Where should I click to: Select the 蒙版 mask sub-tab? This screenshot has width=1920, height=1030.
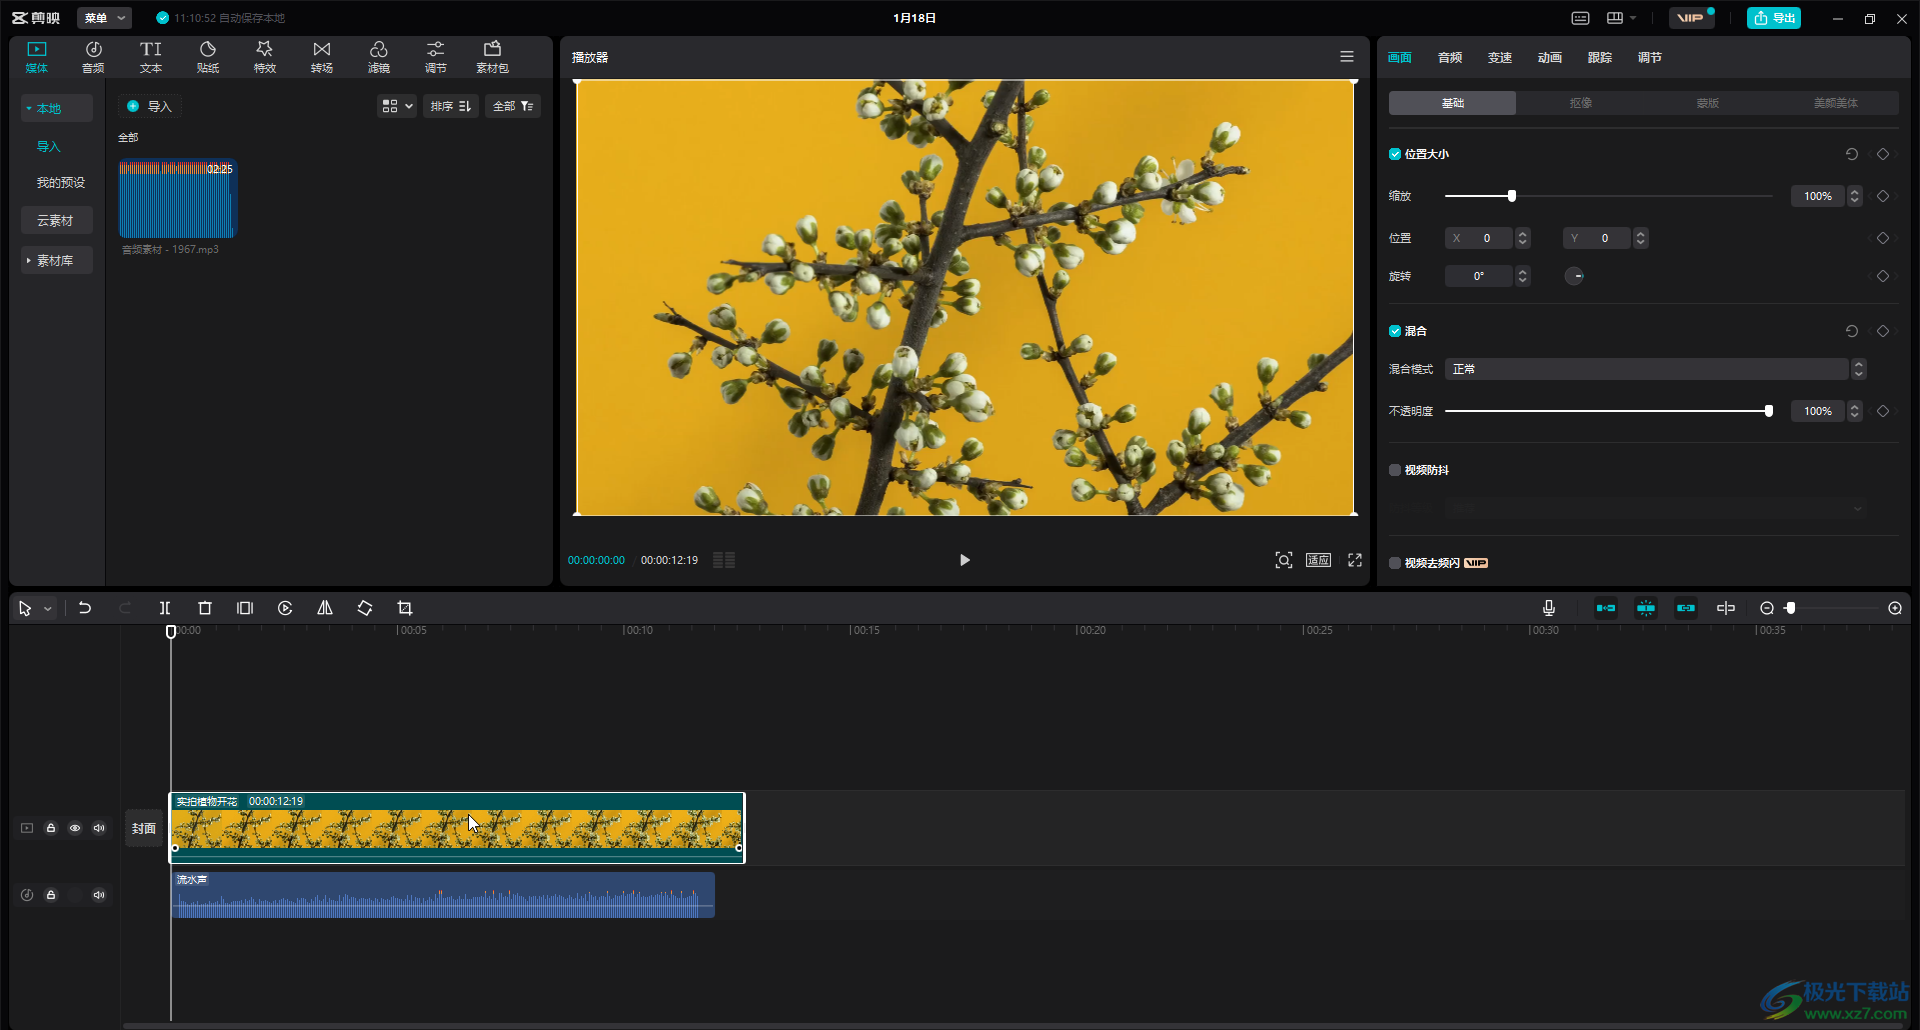point(1708,103)
